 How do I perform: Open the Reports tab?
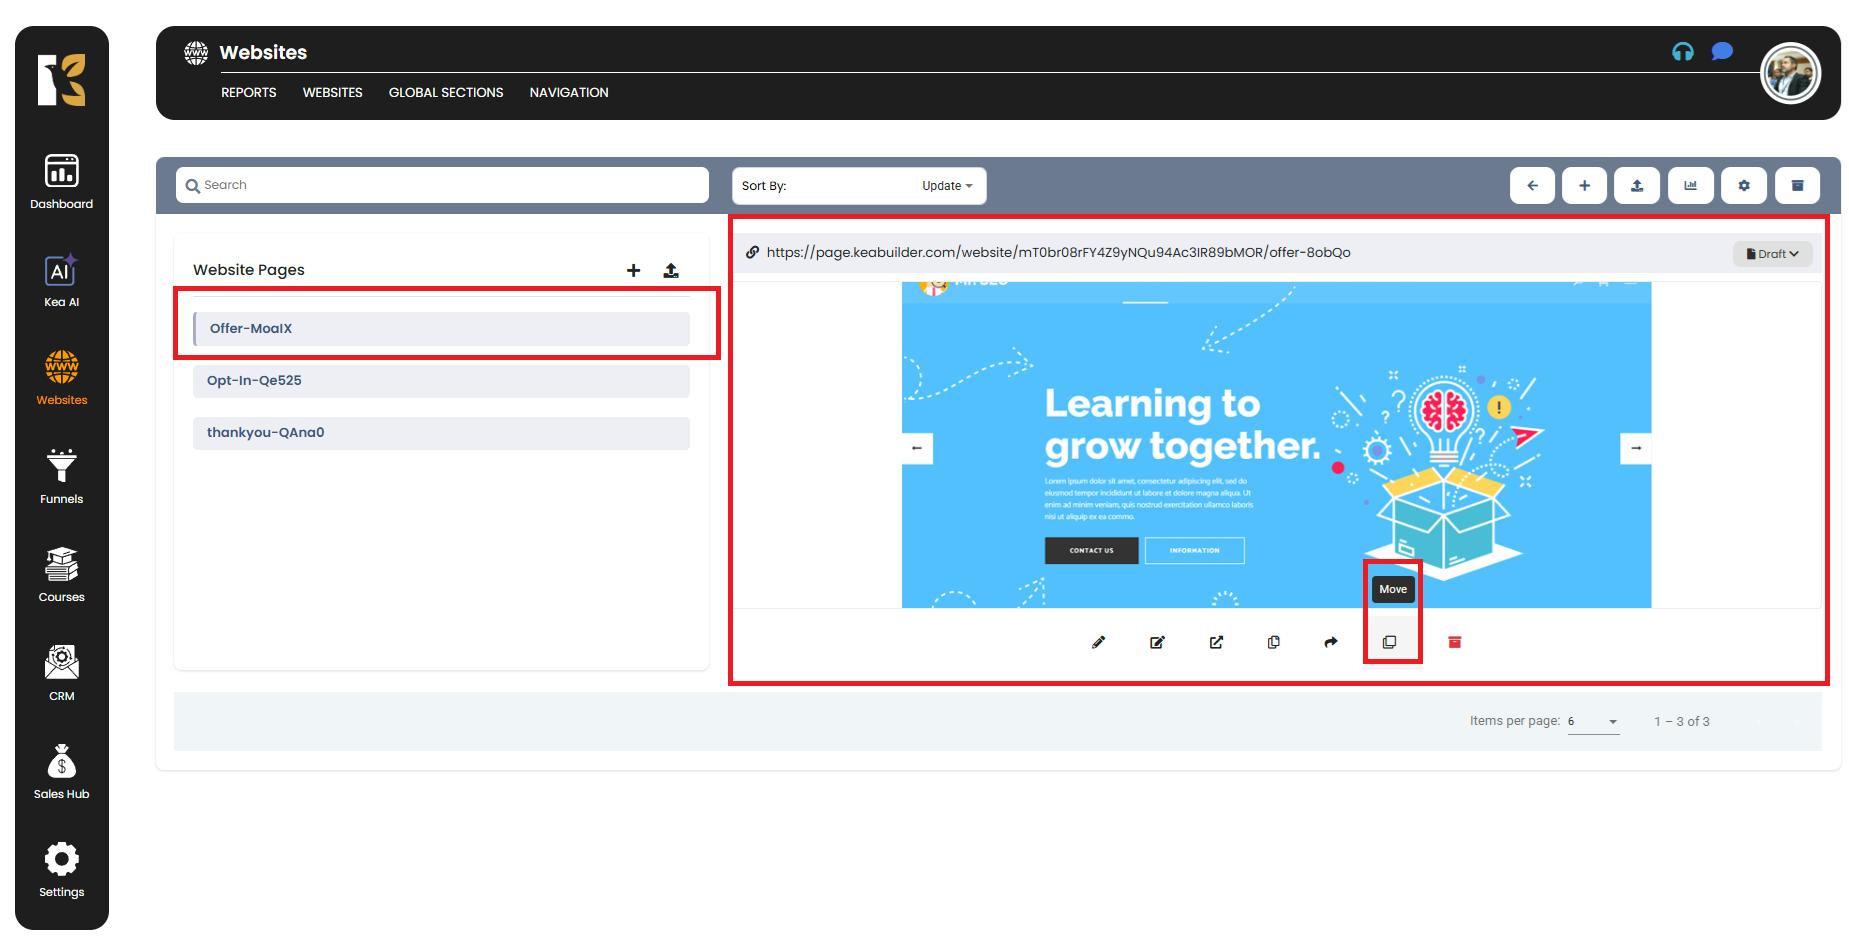[x=248, y=92]
